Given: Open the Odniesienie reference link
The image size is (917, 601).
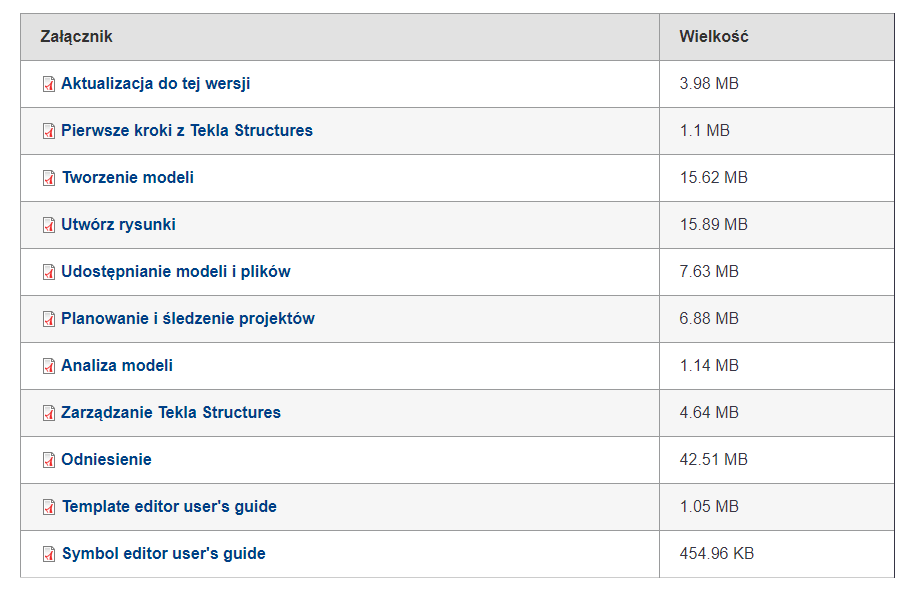Looking at the screenshot, I should pos(106,460).
